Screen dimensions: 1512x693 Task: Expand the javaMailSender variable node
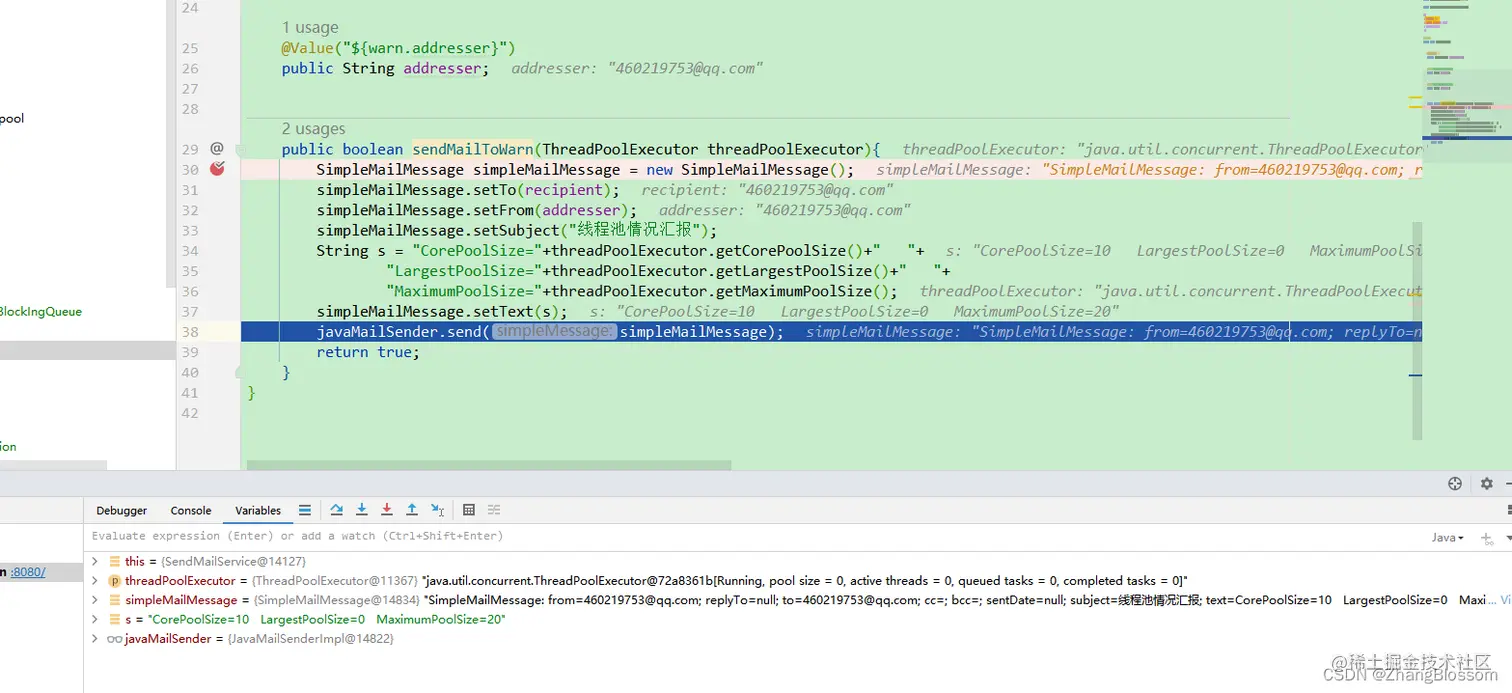tap(95, 638)
